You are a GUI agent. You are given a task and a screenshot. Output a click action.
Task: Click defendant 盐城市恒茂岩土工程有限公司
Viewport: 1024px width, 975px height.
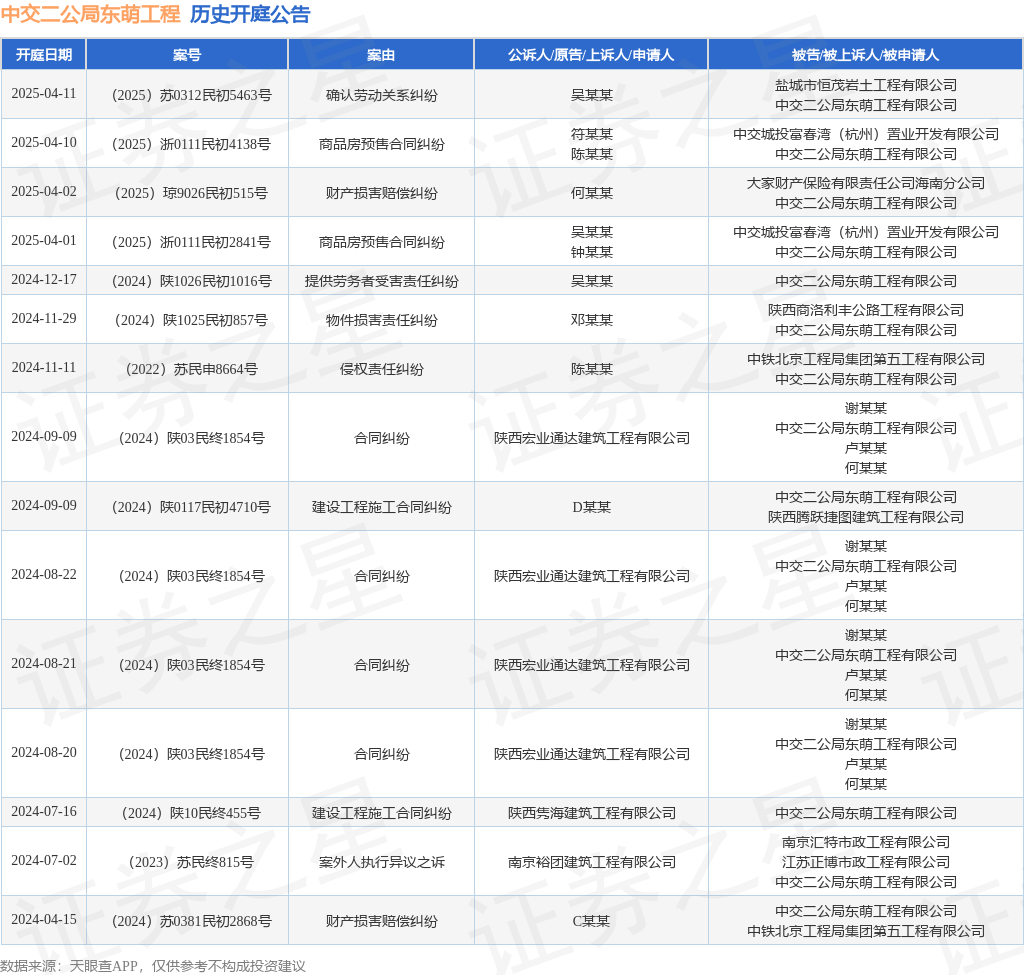point(866,85)
